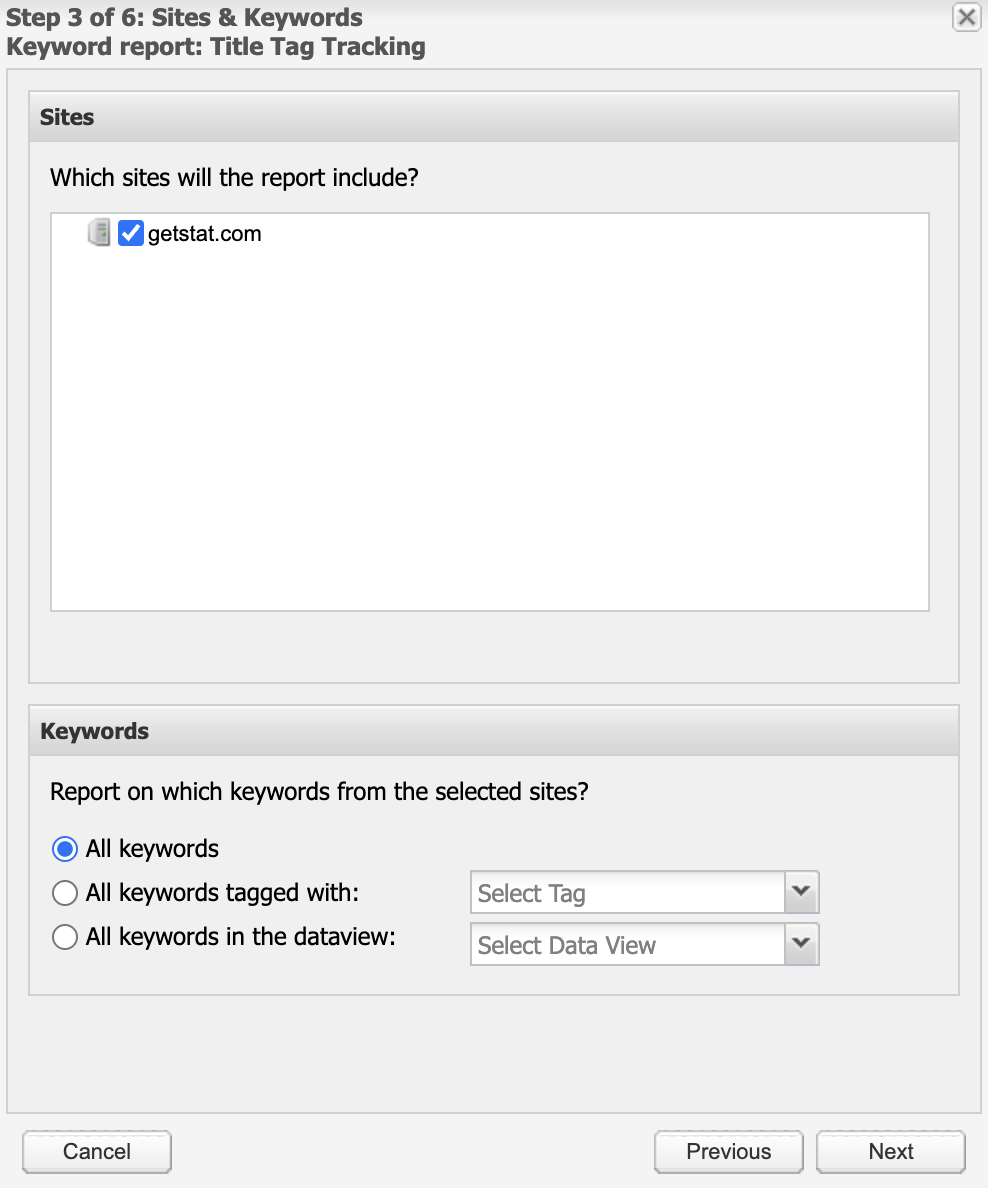Uncheck the getstat.com site checkbox
The image size is (988, 1188).
point(130,233)
